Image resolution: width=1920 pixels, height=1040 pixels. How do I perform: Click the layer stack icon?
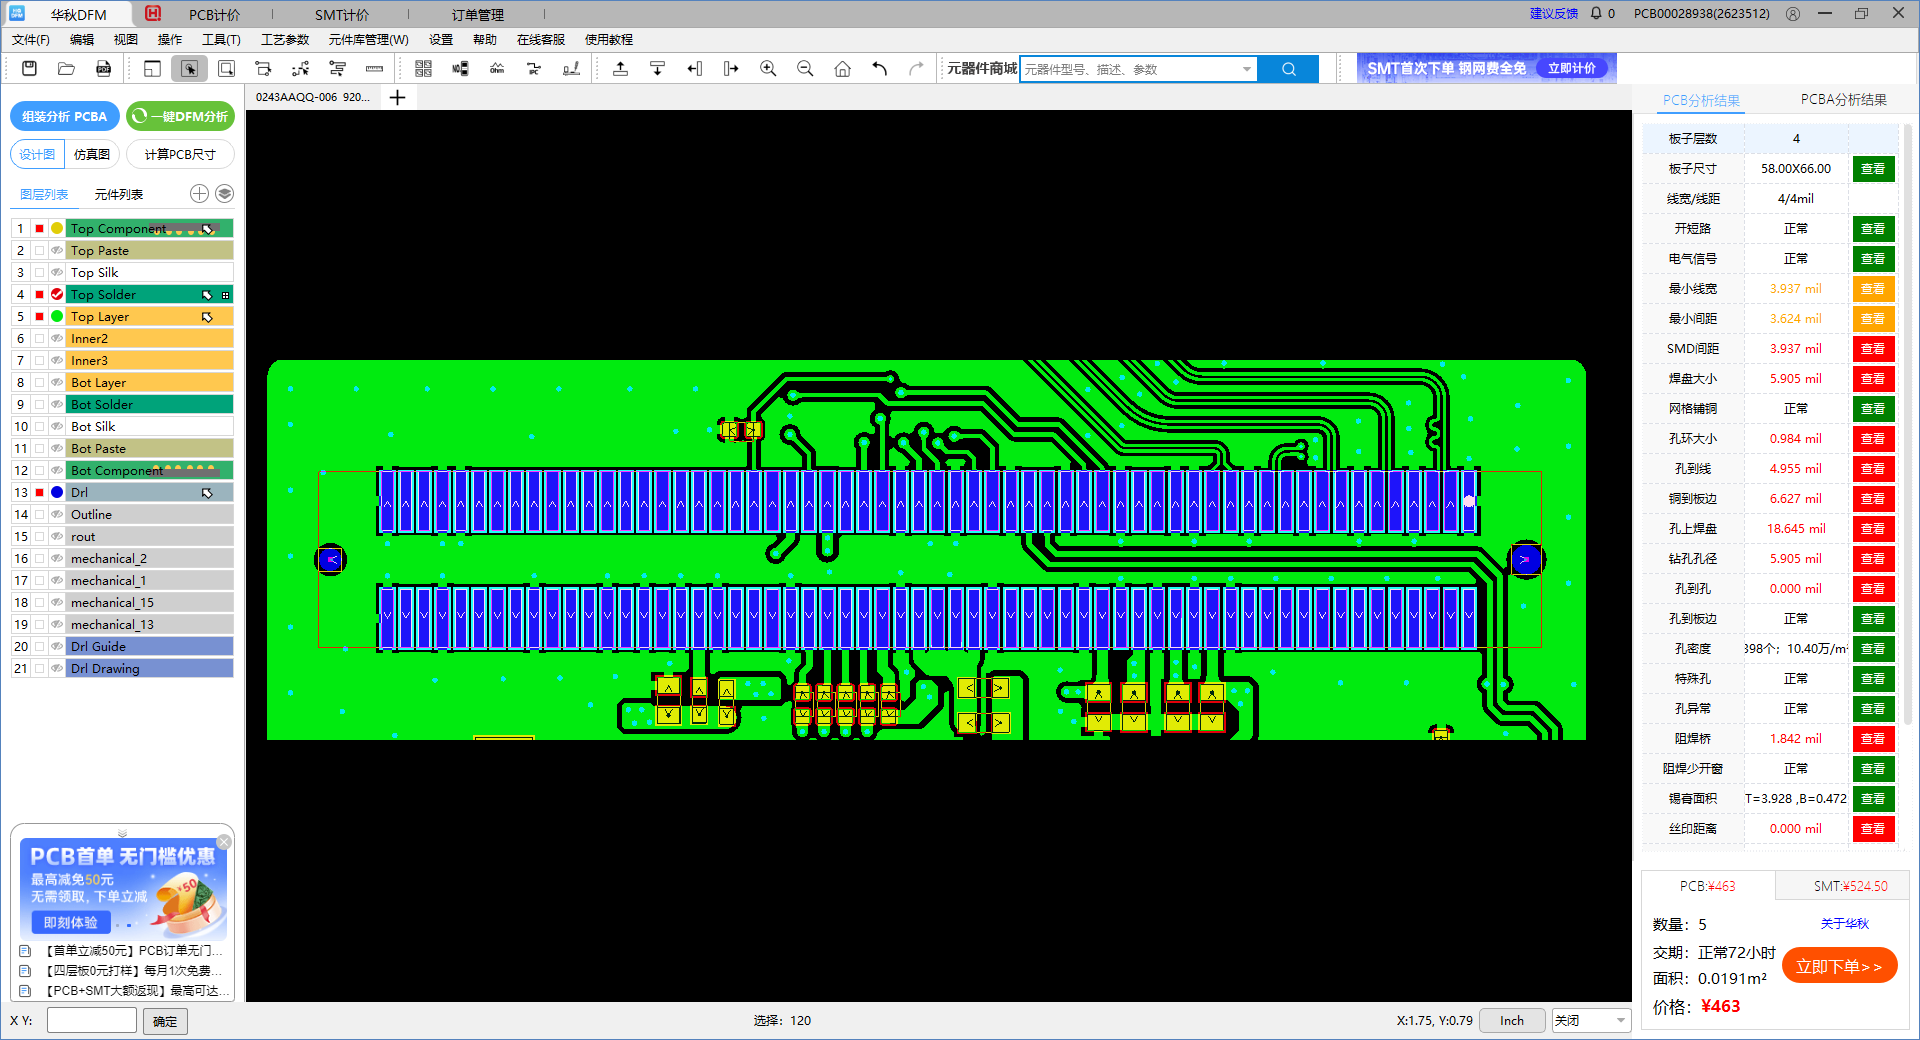[x=225, y=194]
